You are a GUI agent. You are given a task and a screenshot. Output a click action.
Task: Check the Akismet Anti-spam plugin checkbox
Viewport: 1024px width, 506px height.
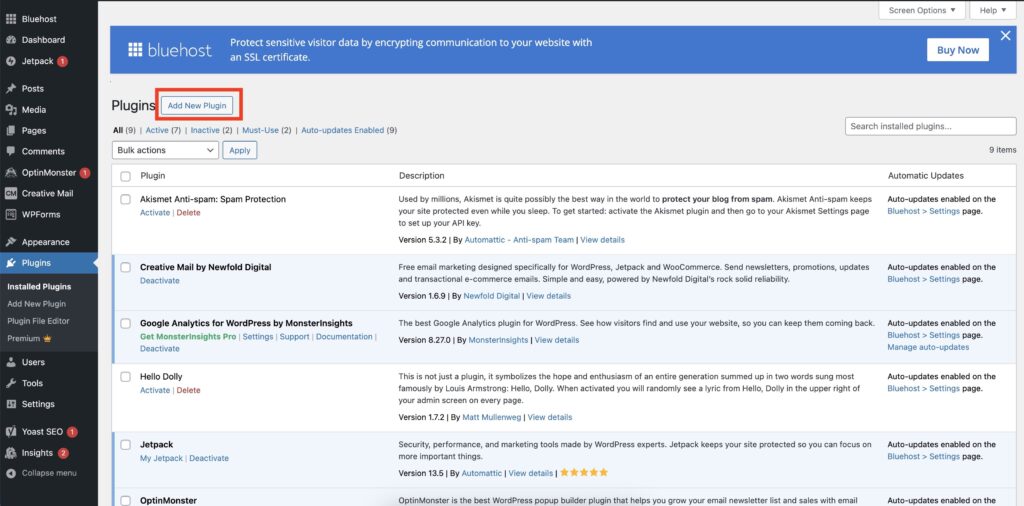[125, 199]
